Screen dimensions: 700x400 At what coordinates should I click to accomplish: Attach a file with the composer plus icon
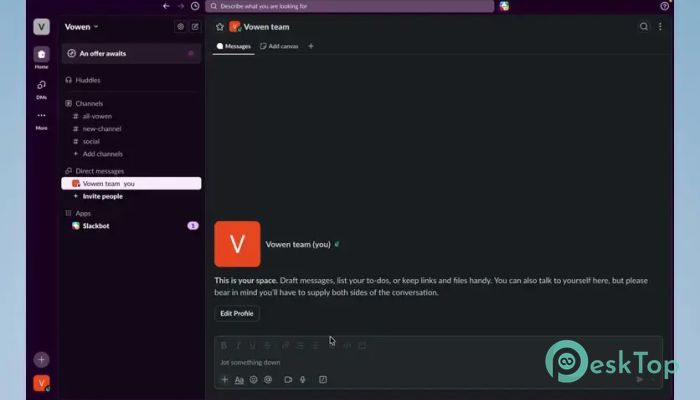(225, 379)
